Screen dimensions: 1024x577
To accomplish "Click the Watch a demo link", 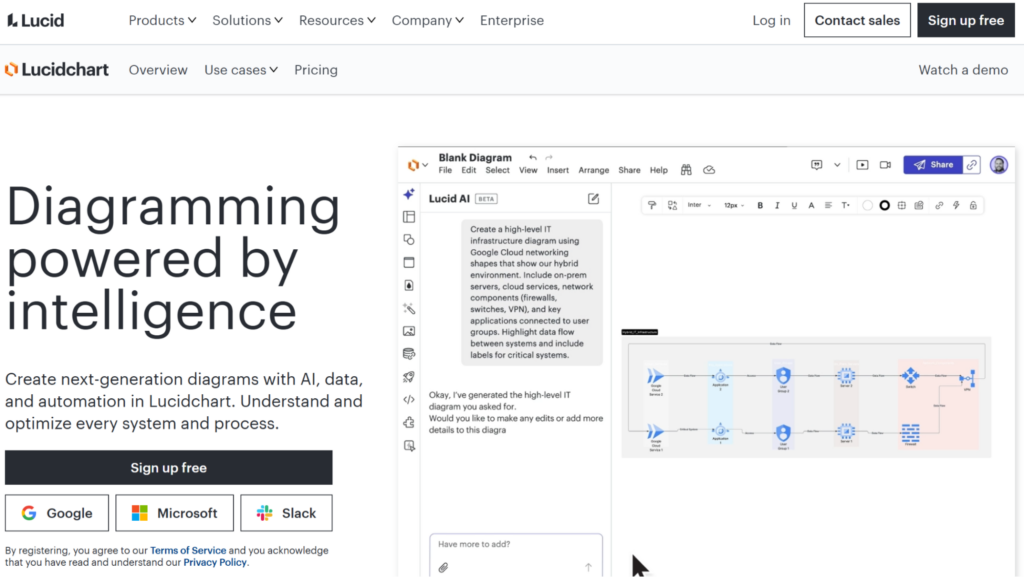I will (963, 70).
